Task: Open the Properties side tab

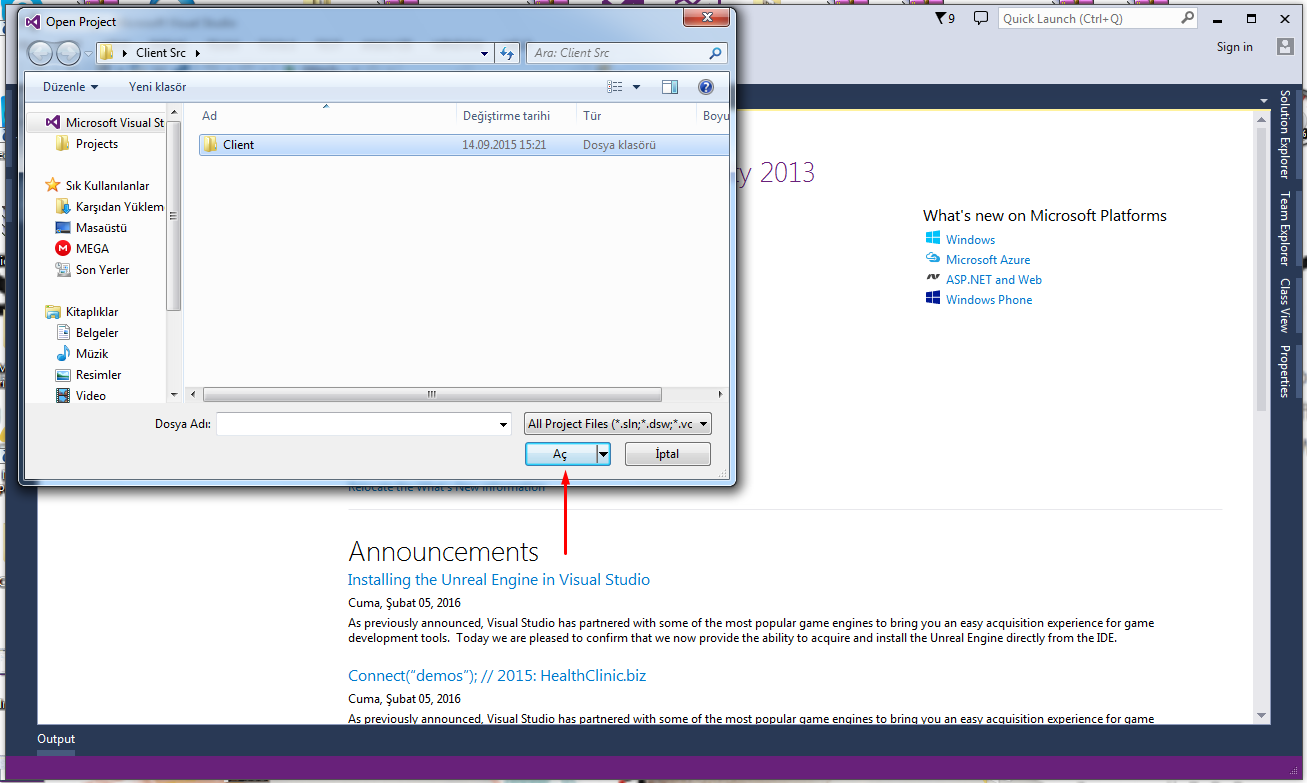Action: click(1285, 371)
